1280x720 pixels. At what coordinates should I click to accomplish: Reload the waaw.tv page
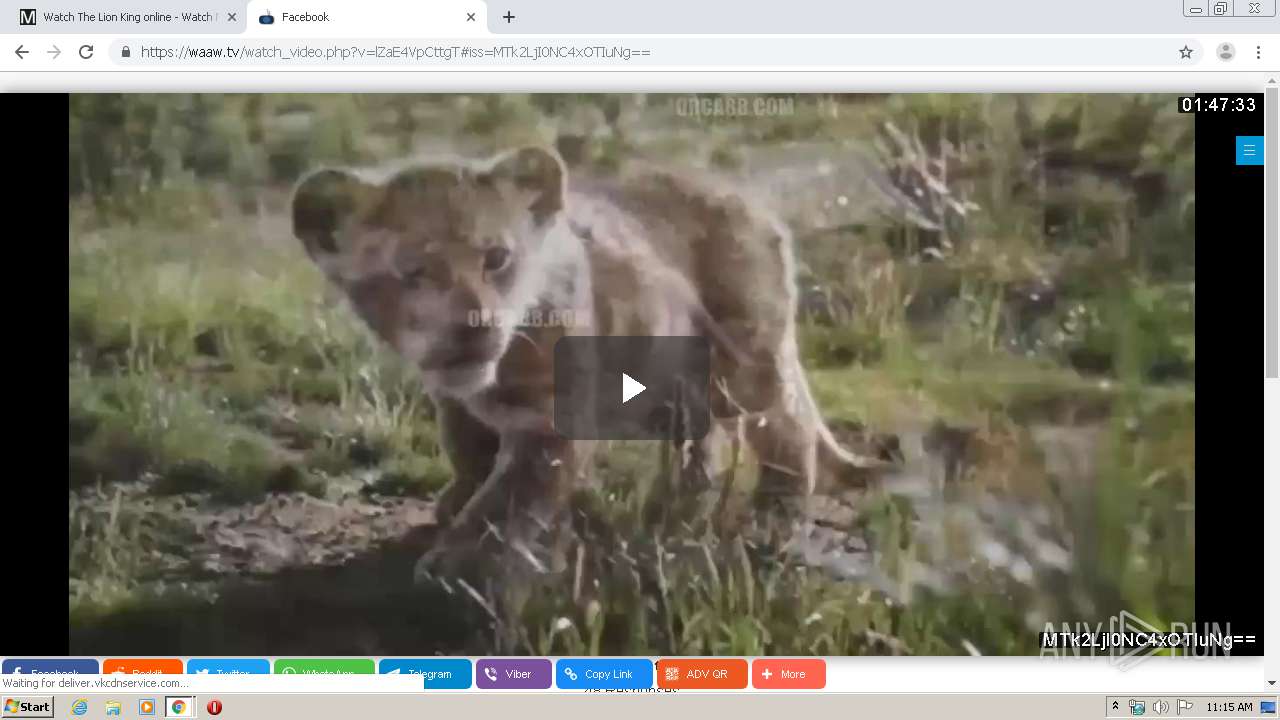tap(86, 52)
